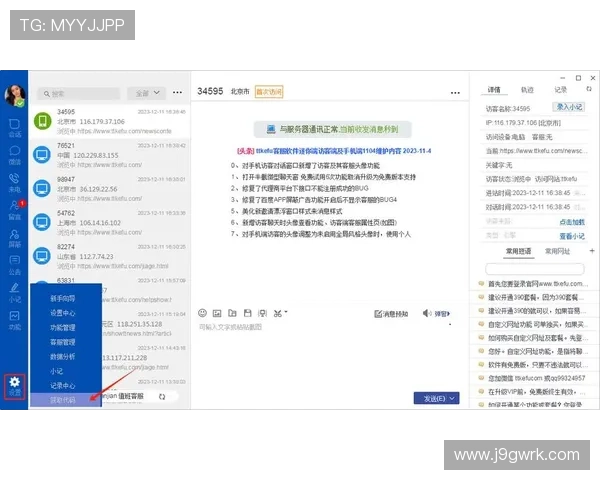Click quick reply starting with 首先您要登录官网
The width and height of the screenshot is (600, 480).
(x=533, y=284)
